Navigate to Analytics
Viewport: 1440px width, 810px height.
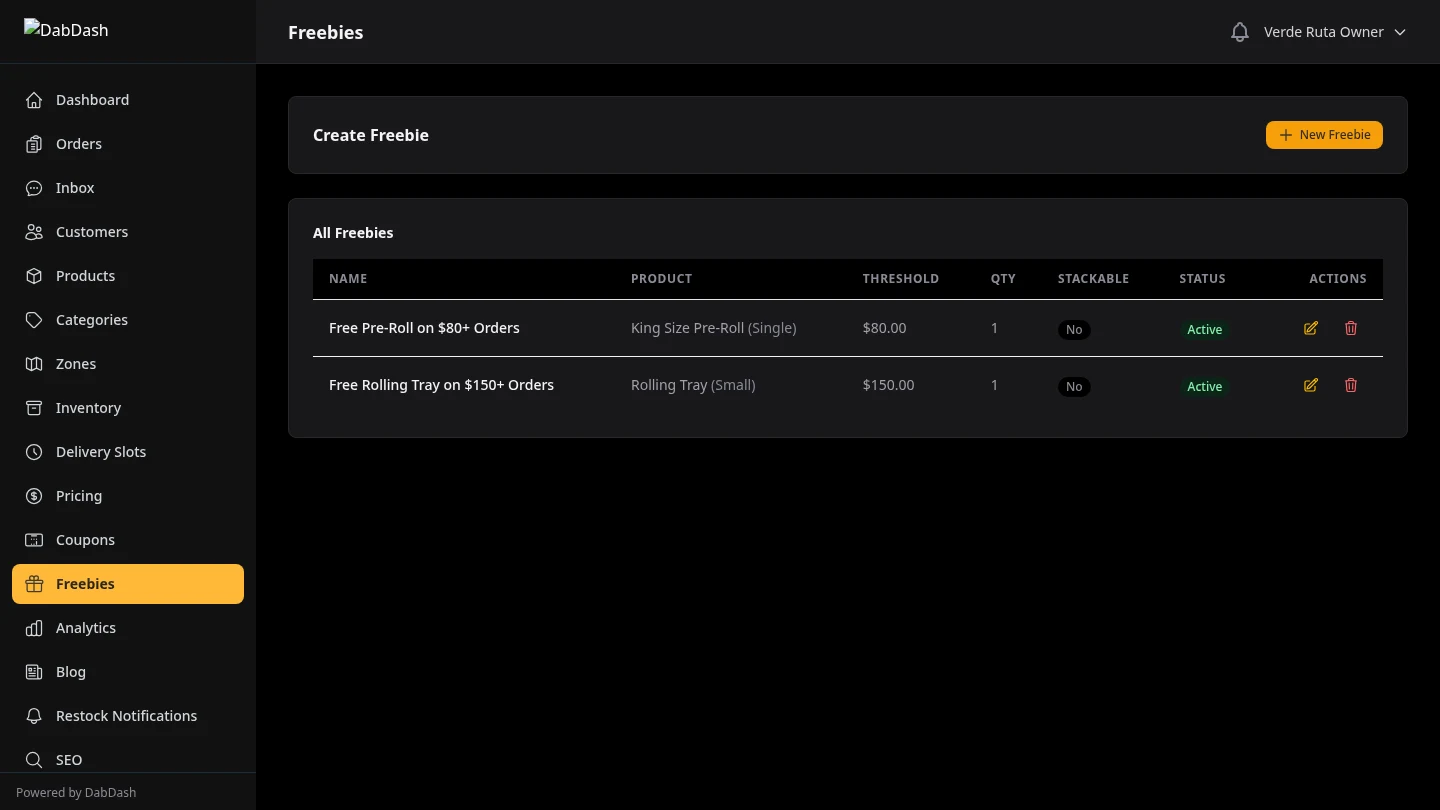[85, 627]
